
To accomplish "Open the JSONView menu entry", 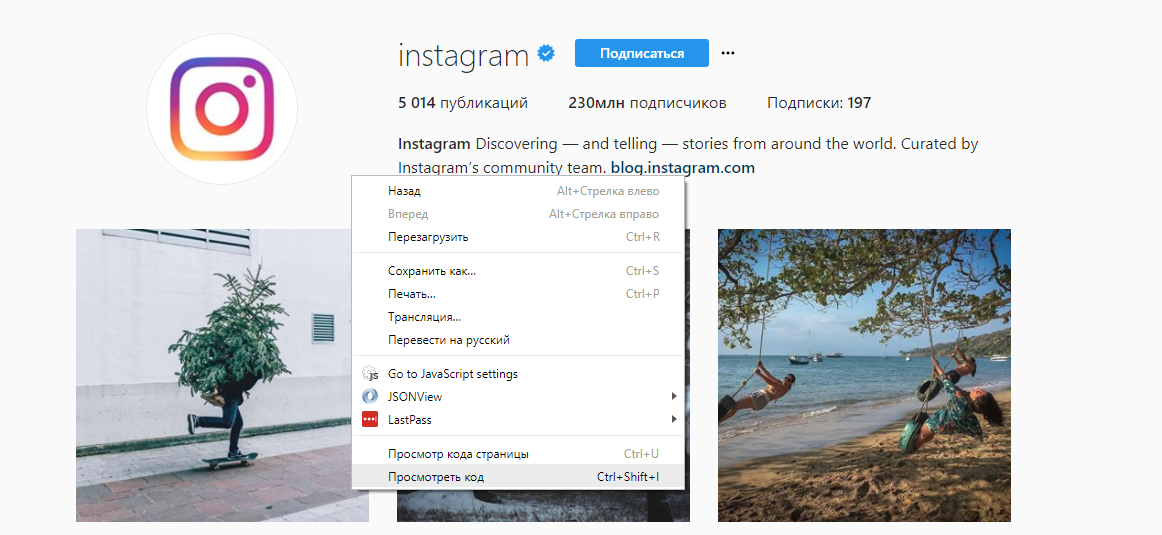I will click(x=518, y=396).
